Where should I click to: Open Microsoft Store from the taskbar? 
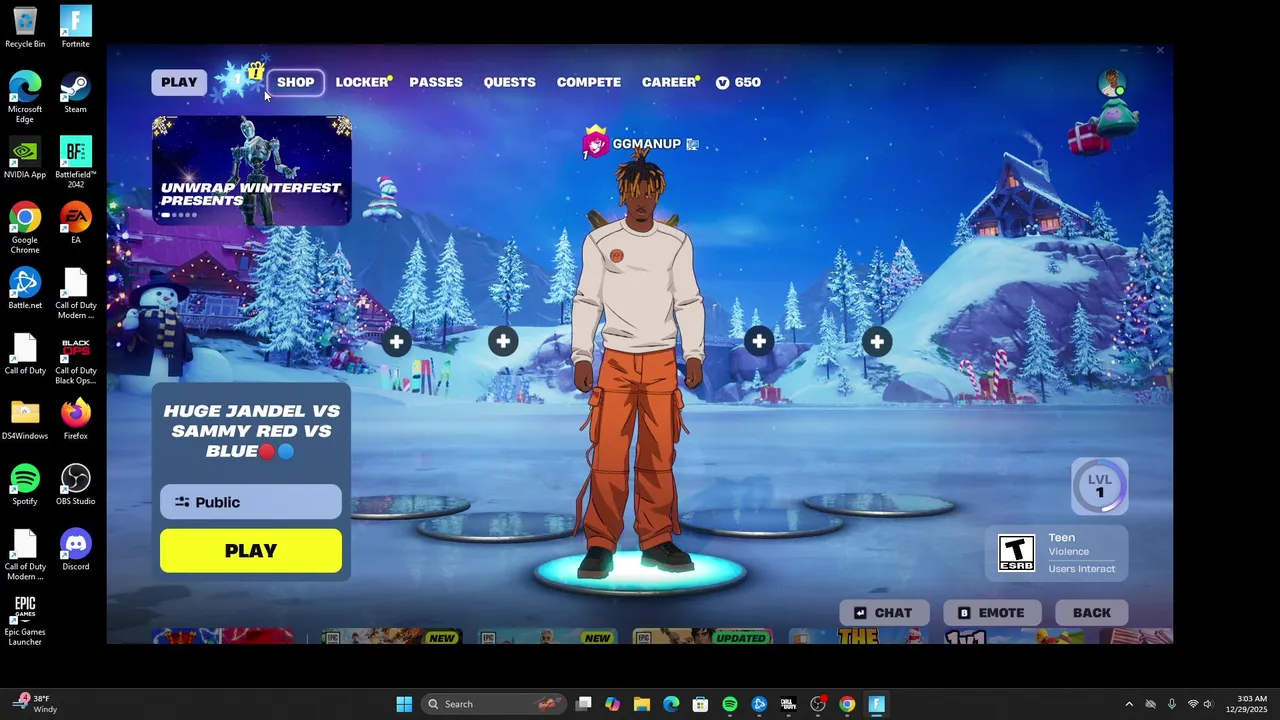tap(700, 704)
